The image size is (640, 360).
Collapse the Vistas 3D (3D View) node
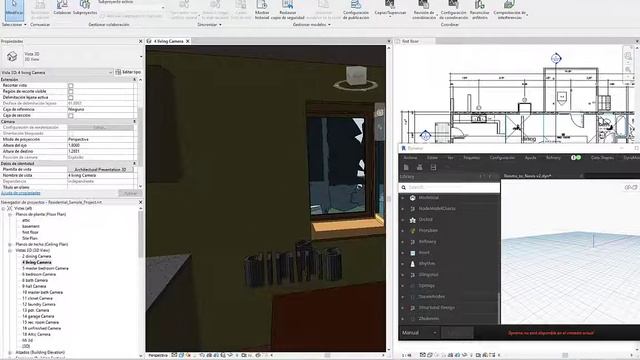coord(10,250)
